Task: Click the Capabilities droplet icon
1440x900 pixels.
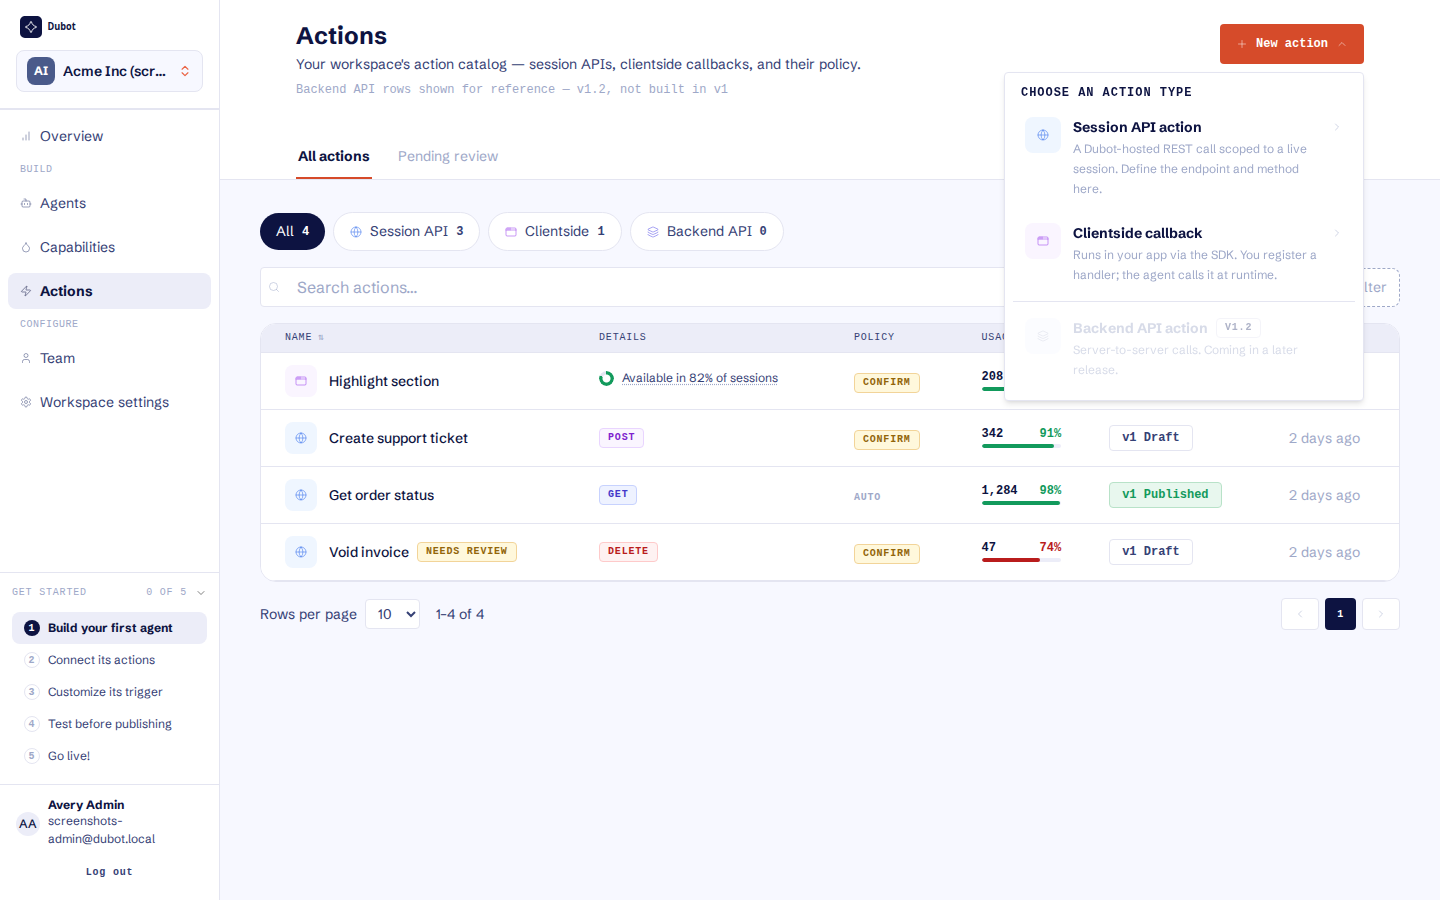Action: coord(26,247)
